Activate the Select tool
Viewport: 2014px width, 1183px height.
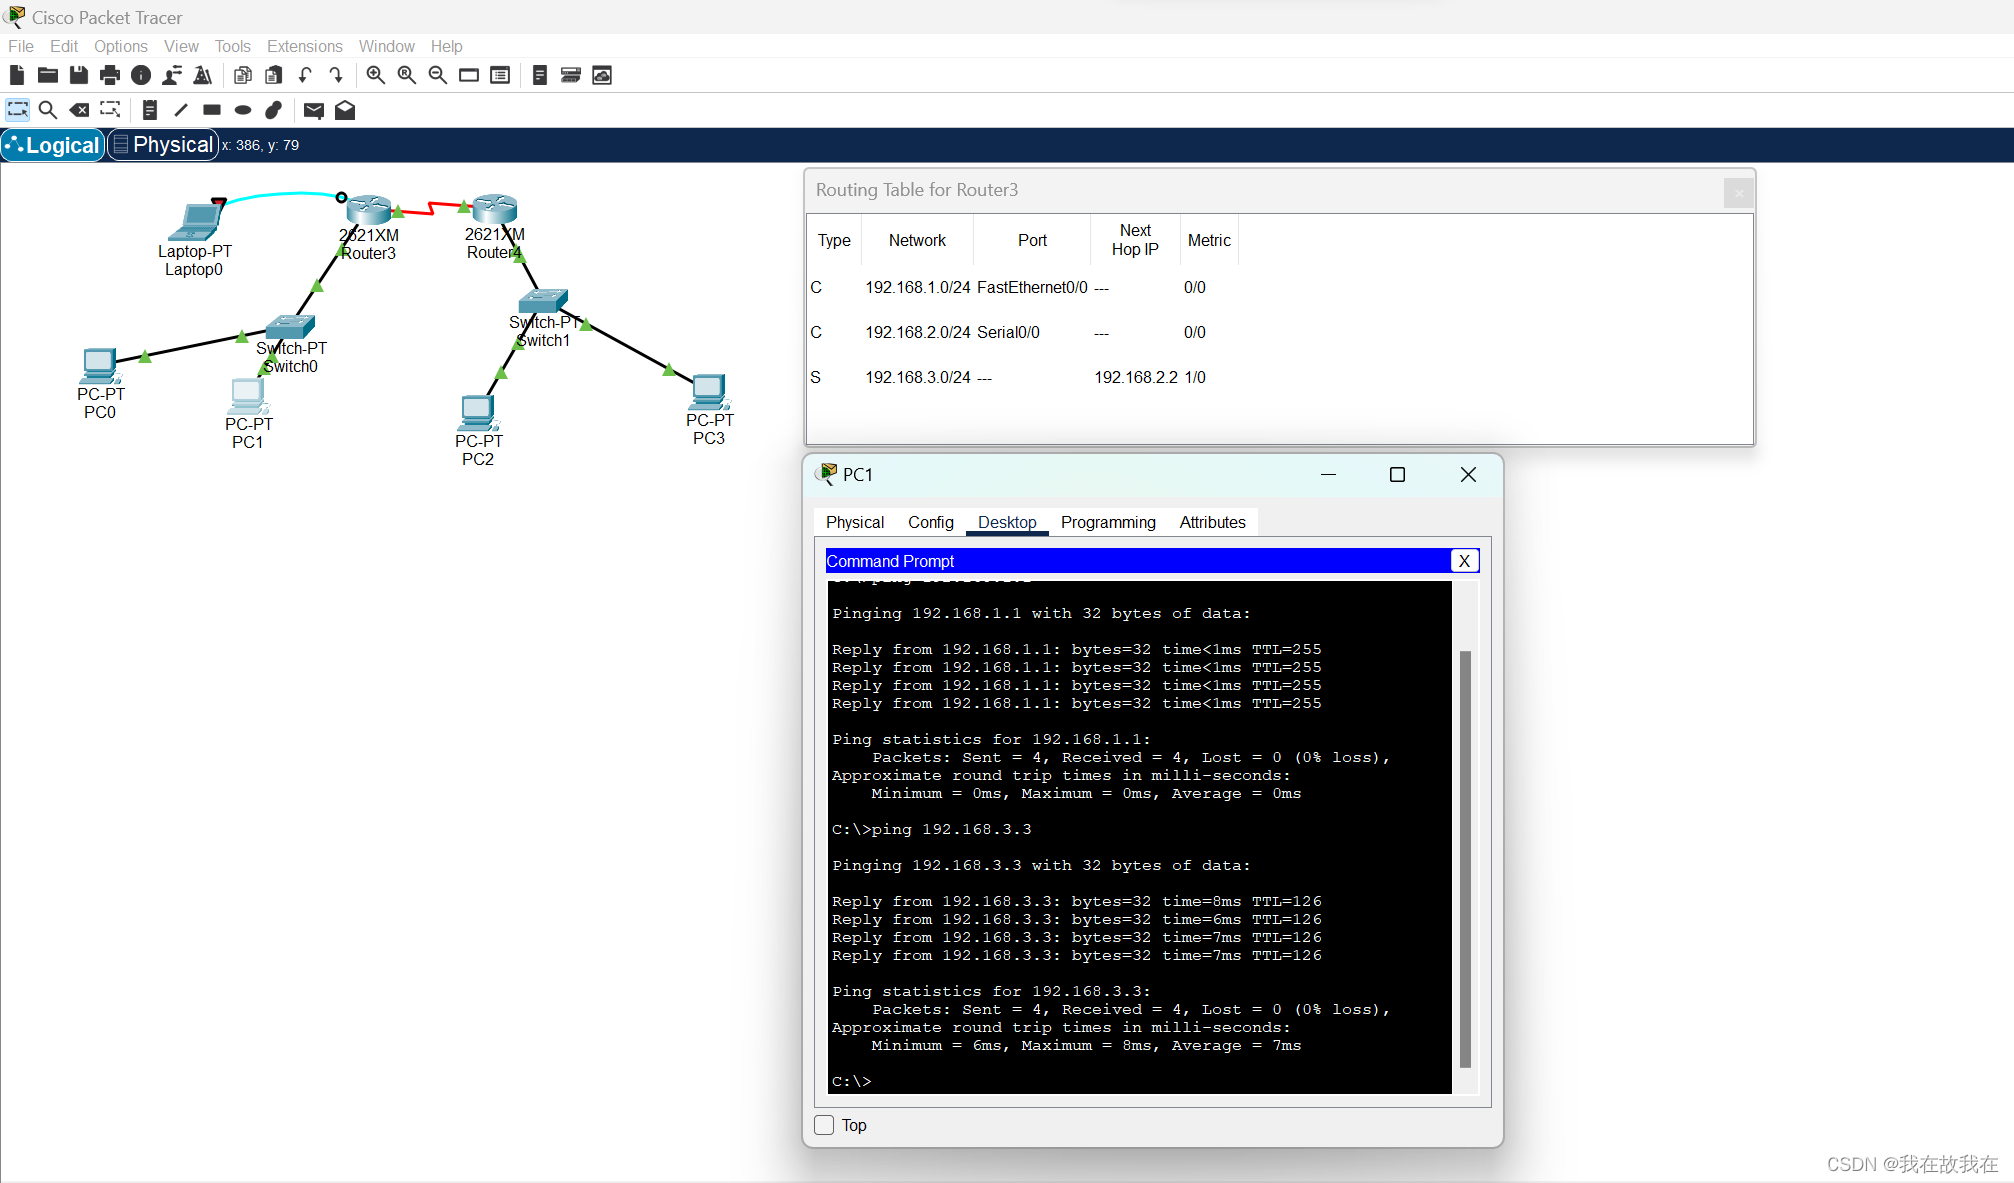coord(17,110)
